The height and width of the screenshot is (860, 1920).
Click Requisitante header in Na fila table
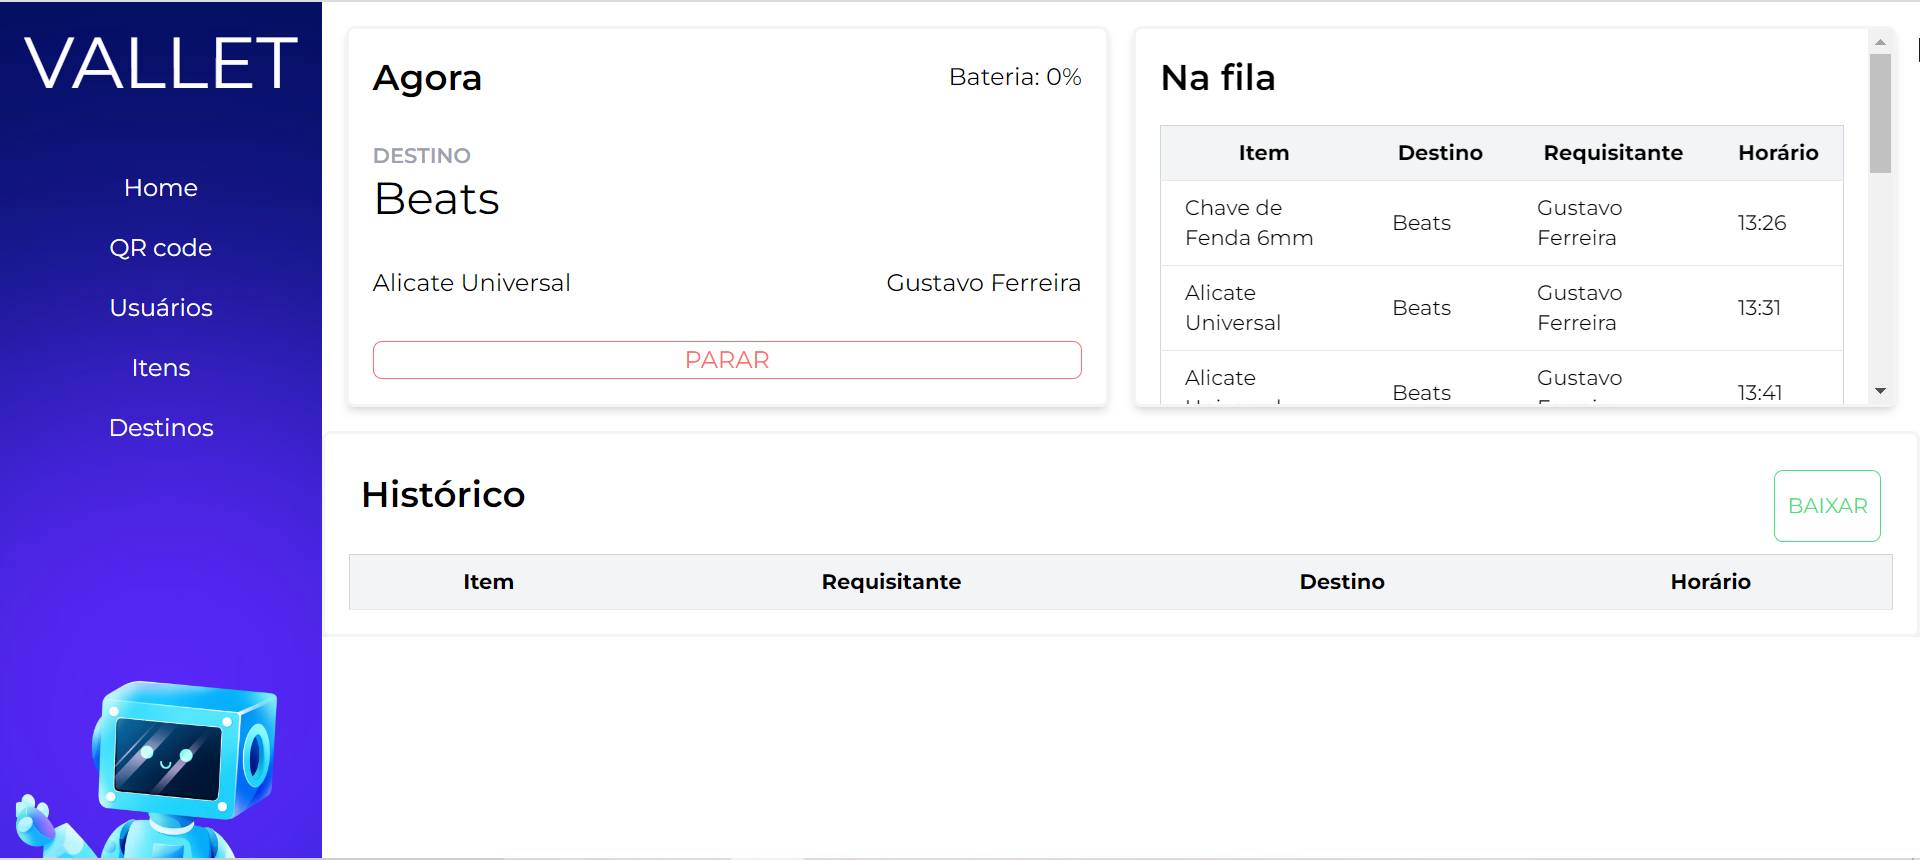1613,153
